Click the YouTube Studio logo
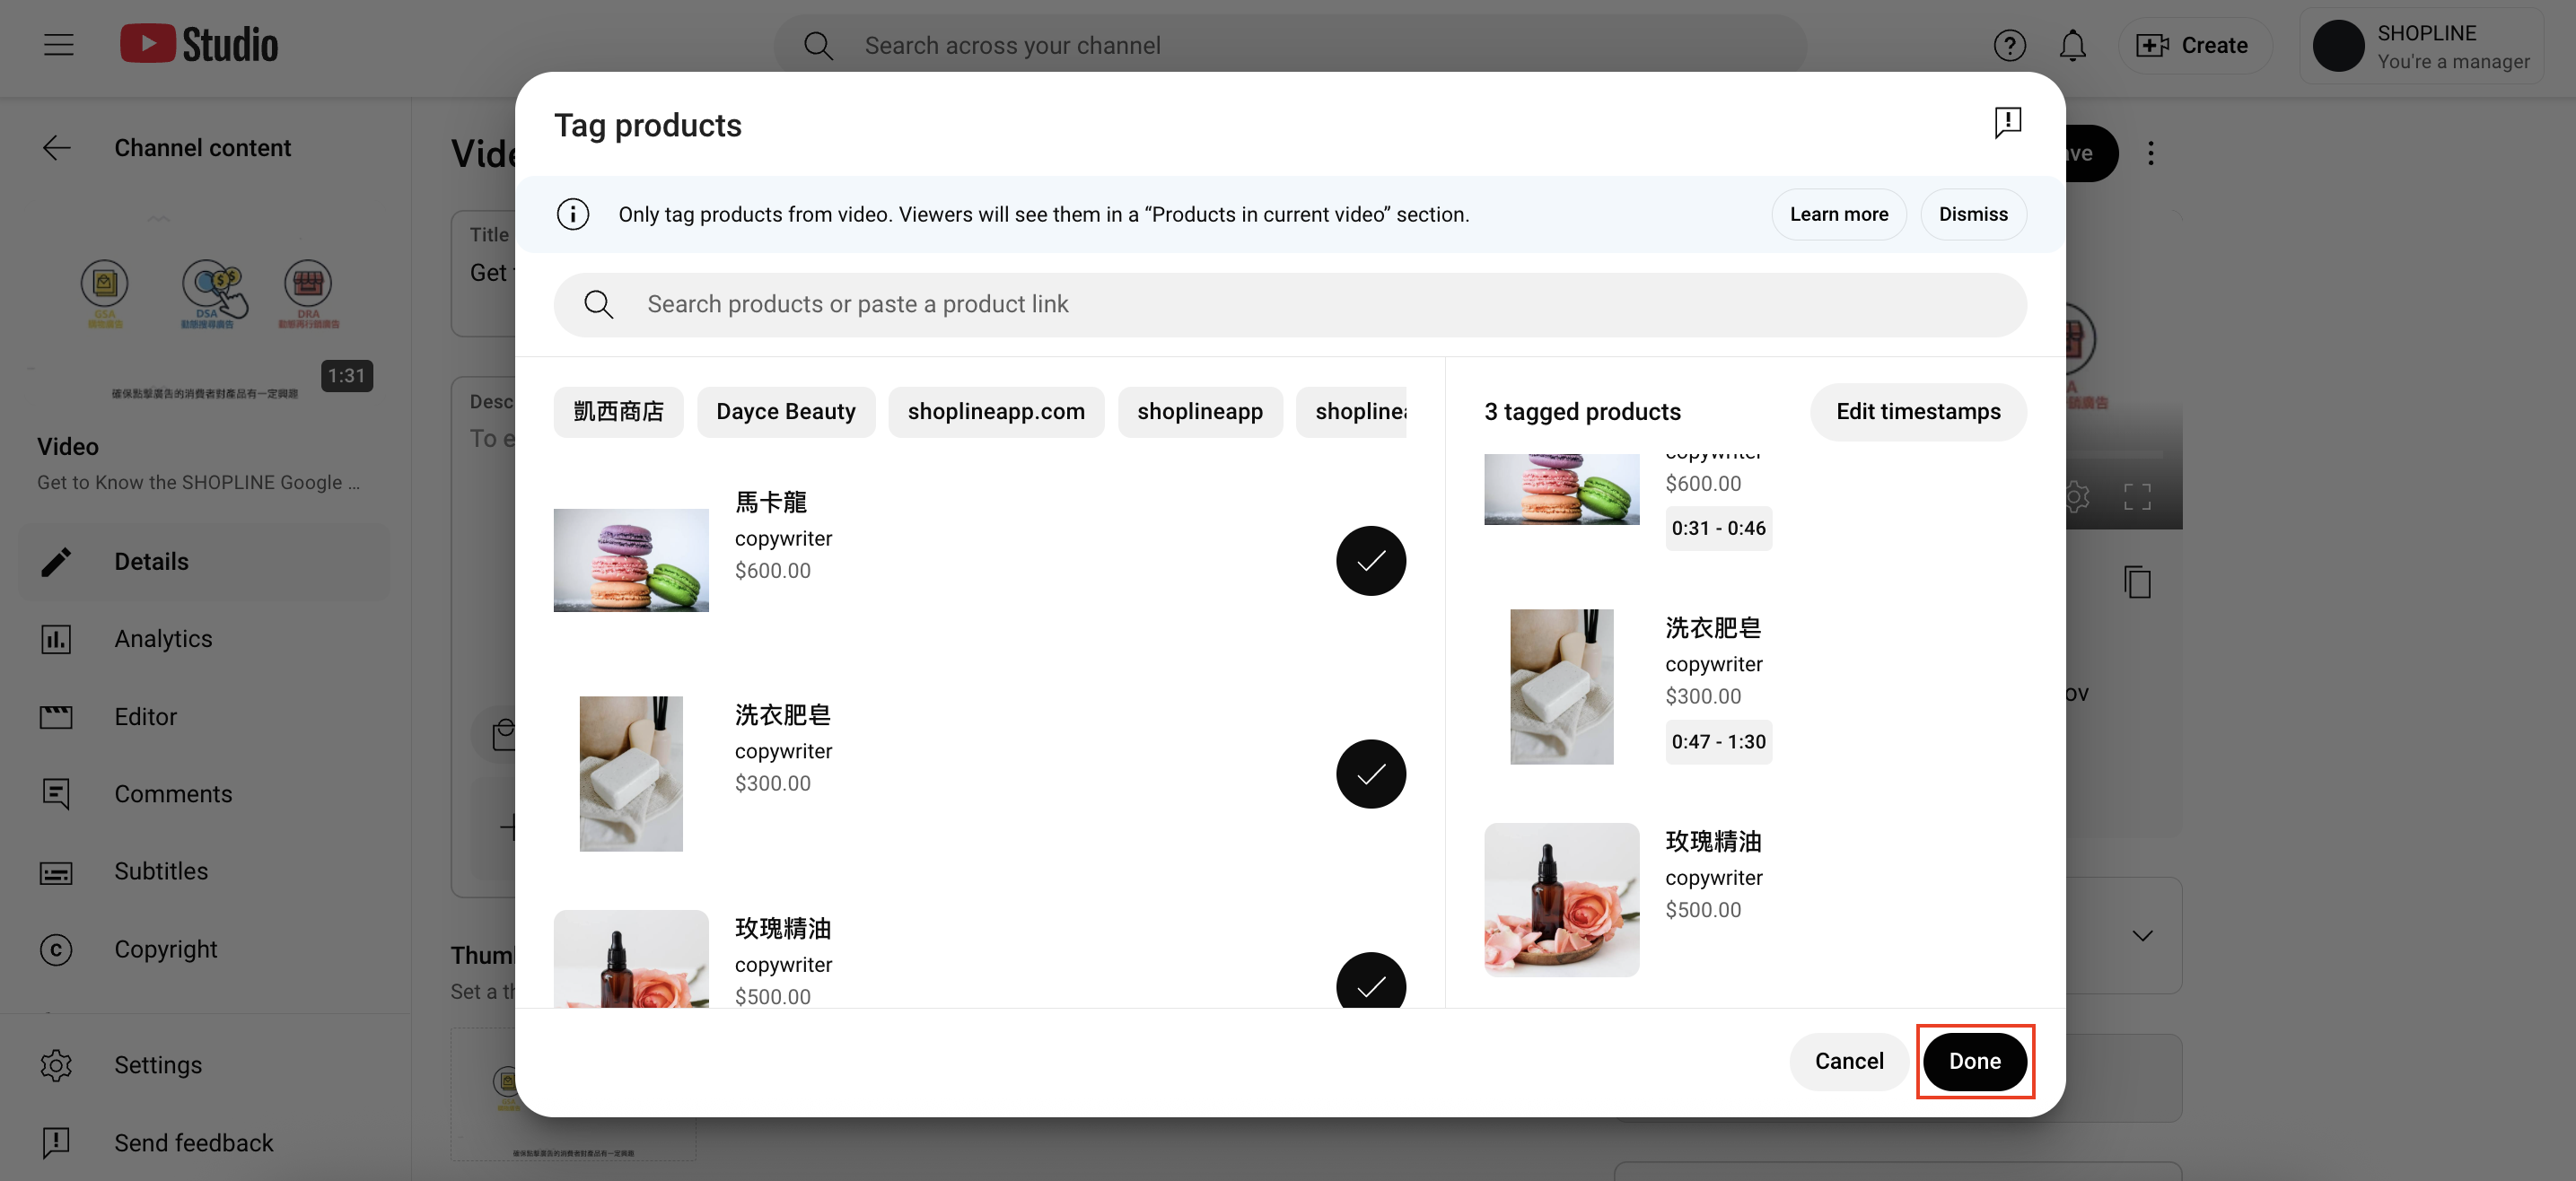2576x1181 pixels. pos(199,44)
